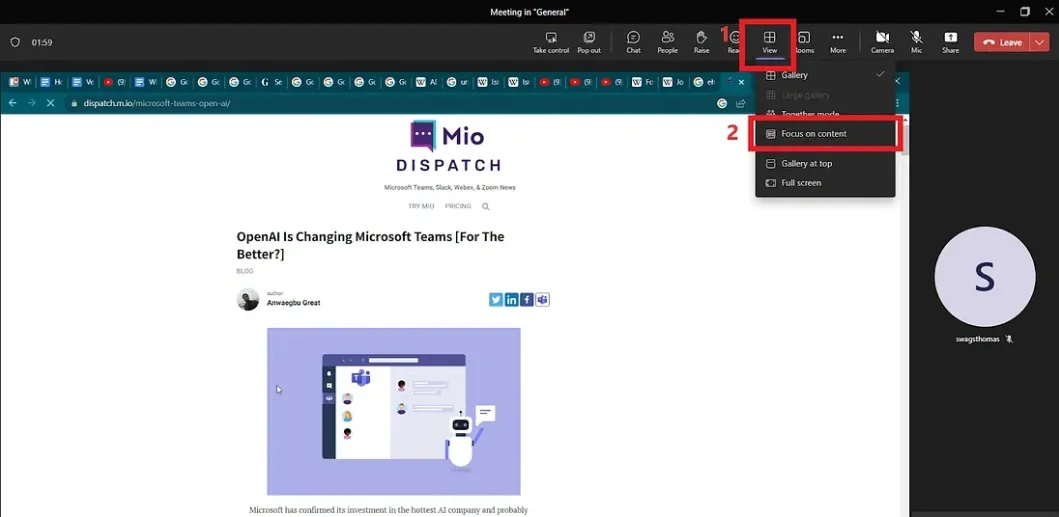
Task: Switch to Full screen mode
Action: coord(825,183)
